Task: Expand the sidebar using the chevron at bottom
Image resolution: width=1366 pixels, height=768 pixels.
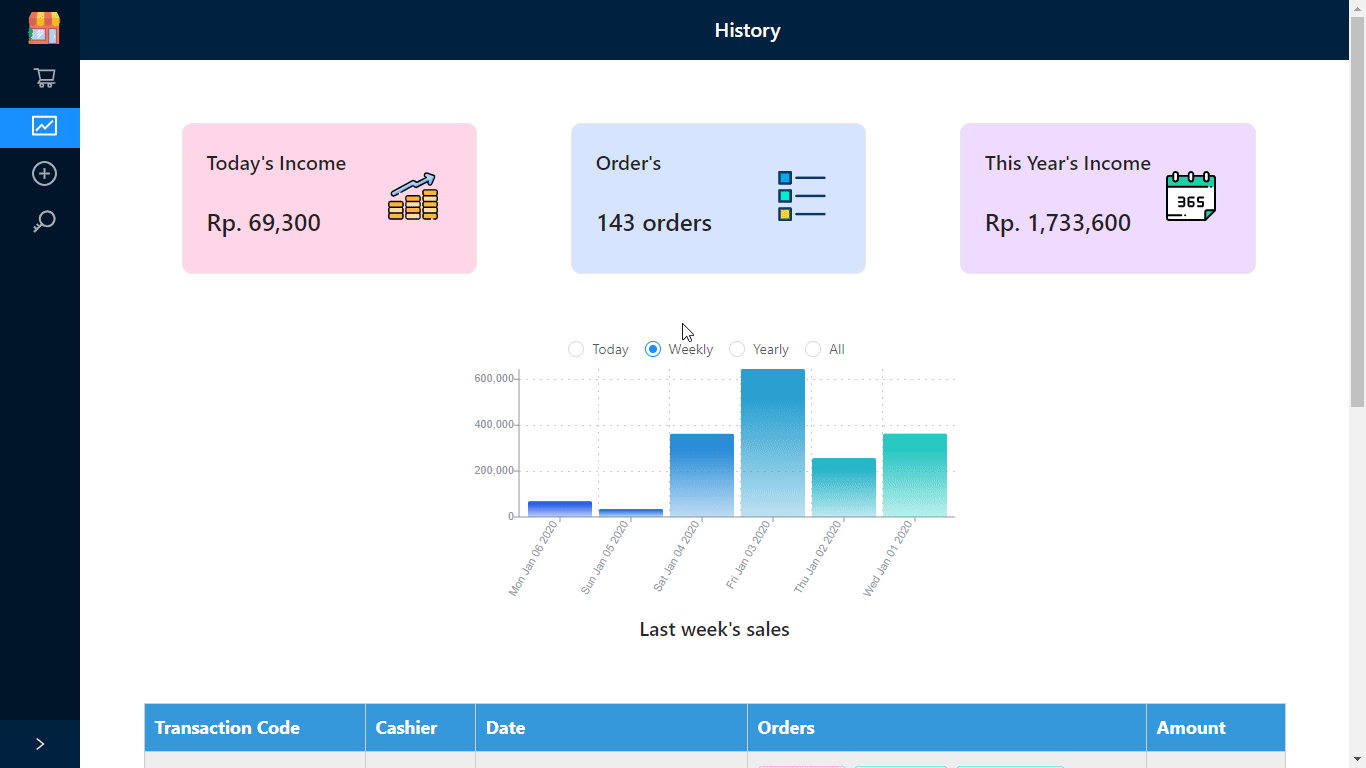Action: pos(40,743)
